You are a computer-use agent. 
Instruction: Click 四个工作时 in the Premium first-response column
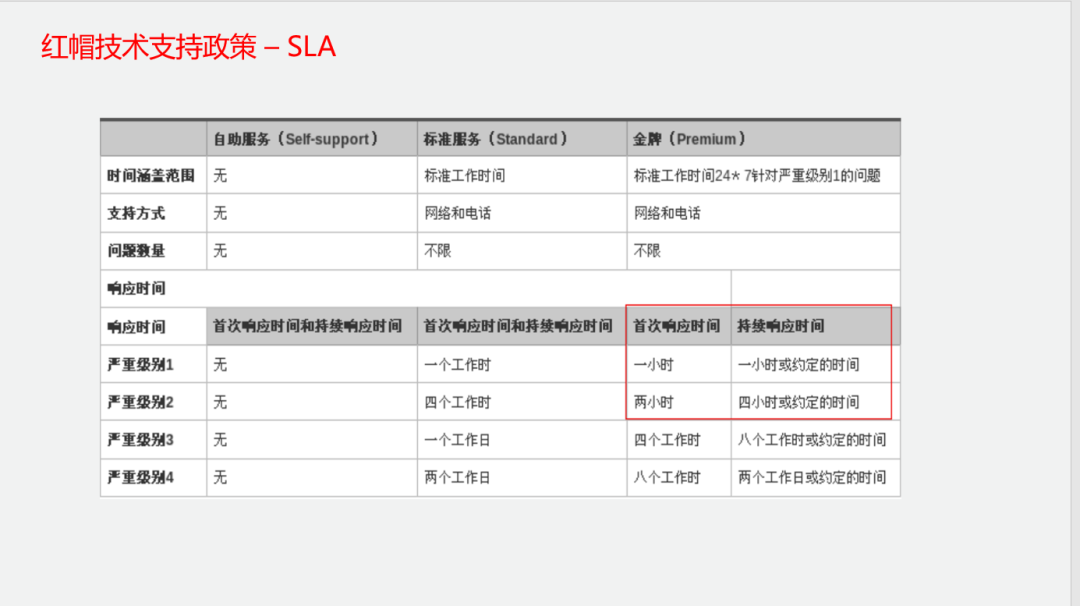point(667,439)
